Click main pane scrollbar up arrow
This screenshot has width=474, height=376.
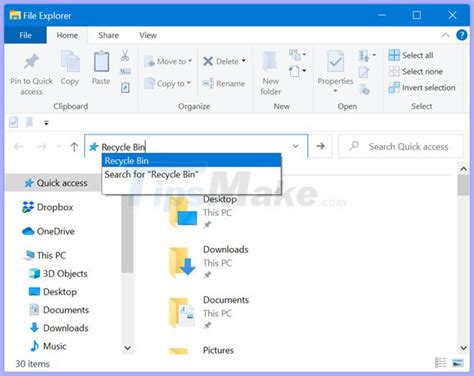coord(463,169)
